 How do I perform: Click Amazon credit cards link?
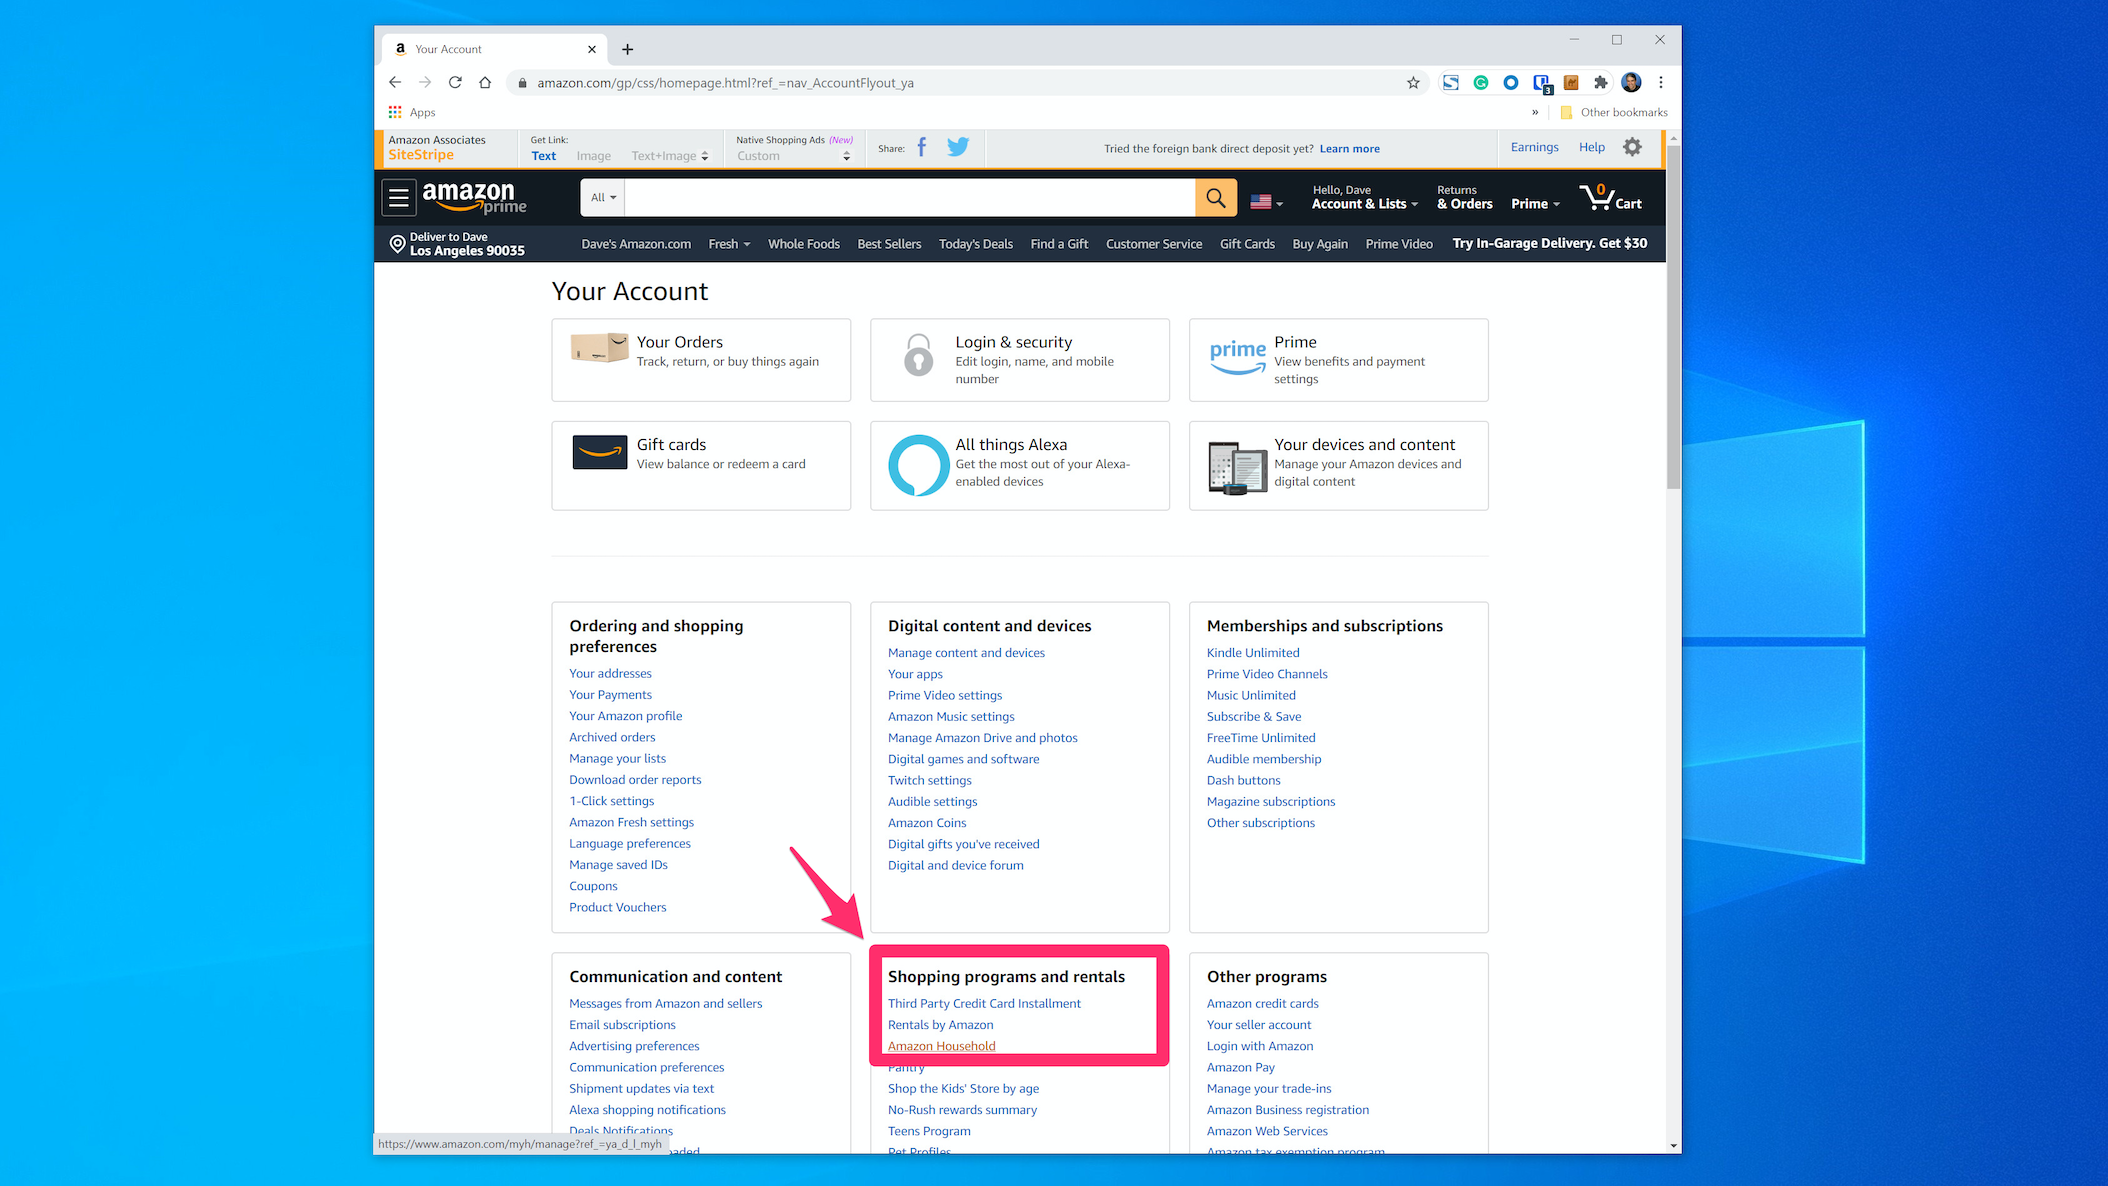tap(1262, 1004)
